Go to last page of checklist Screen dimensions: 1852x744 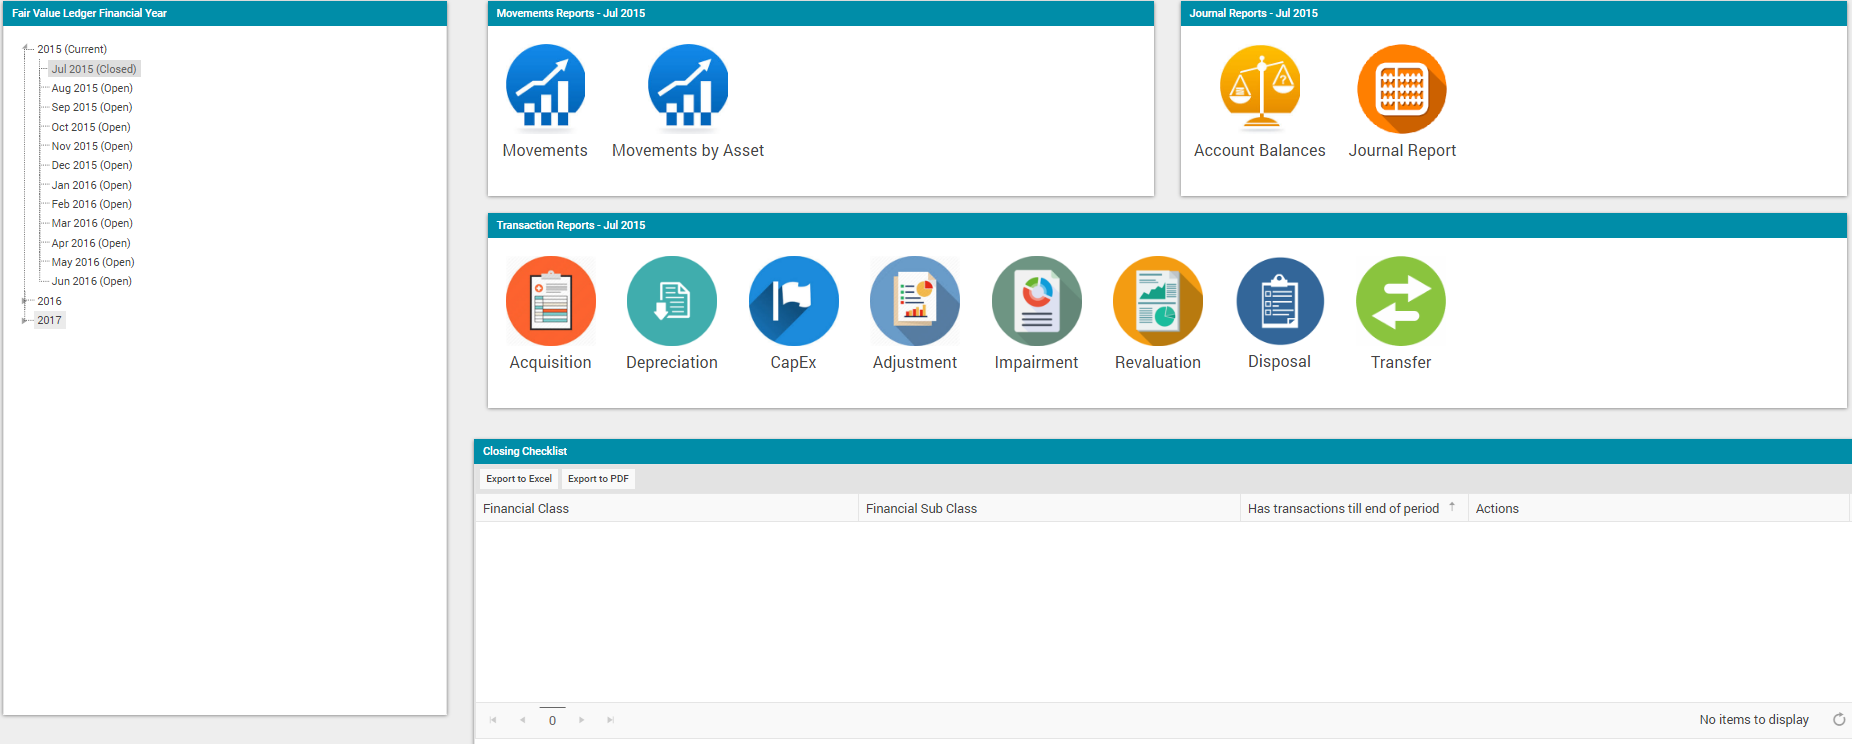[610, 720]
